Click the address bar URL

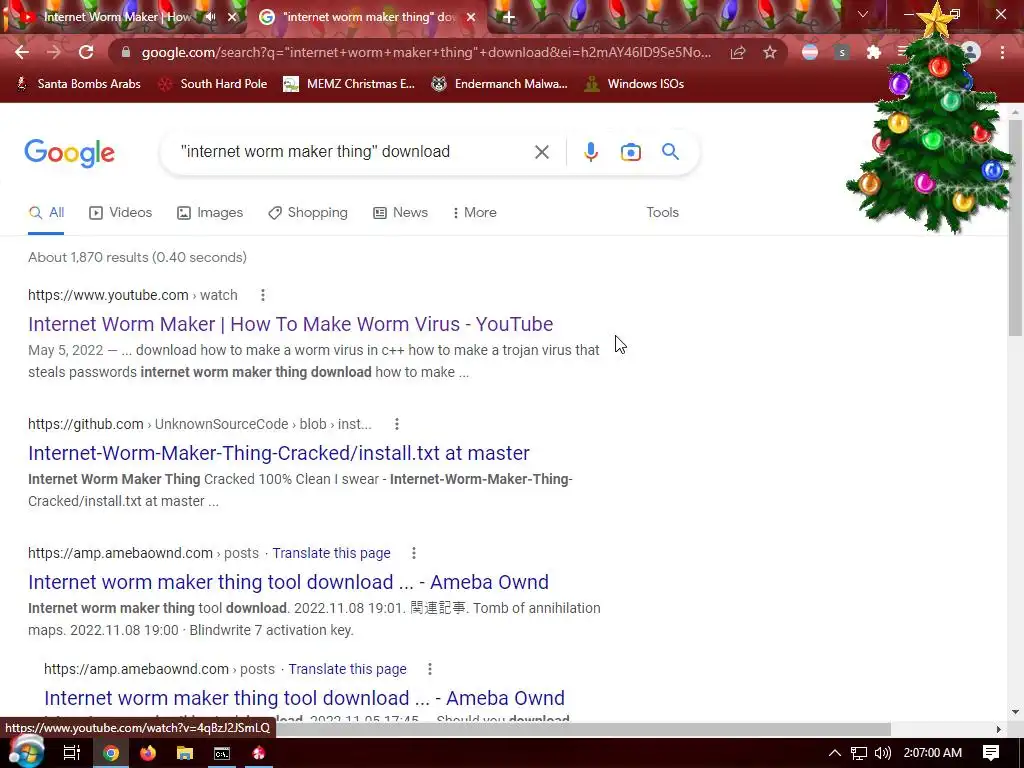pos(426,52)
